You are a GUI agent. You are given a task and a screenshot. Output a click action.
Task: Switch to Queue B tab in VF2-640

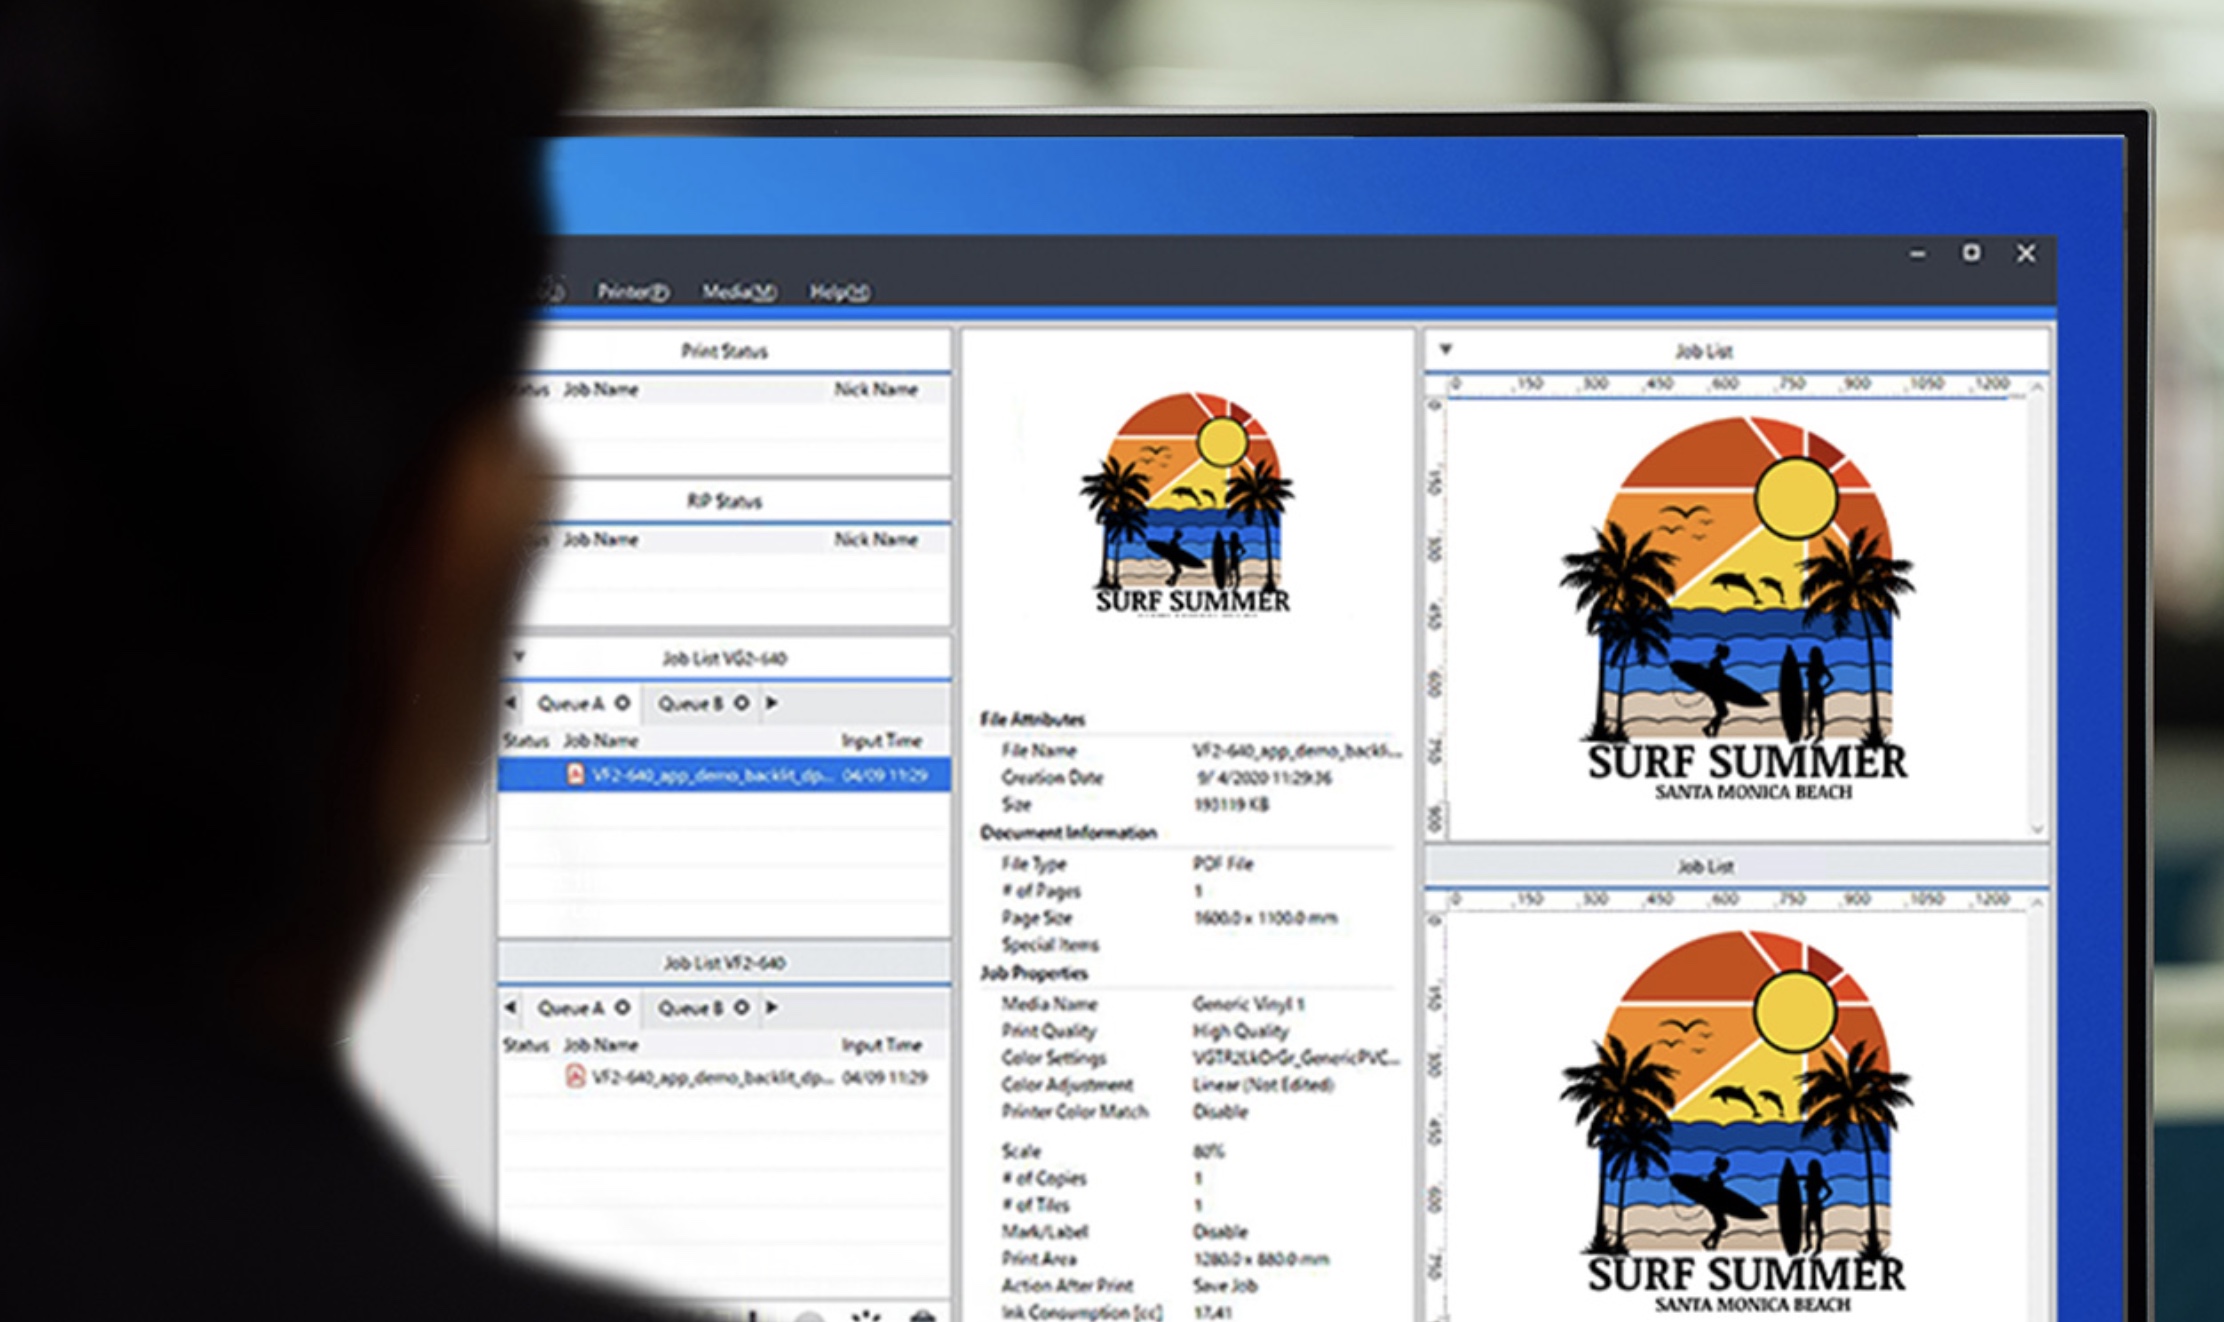click(689, 1007)
